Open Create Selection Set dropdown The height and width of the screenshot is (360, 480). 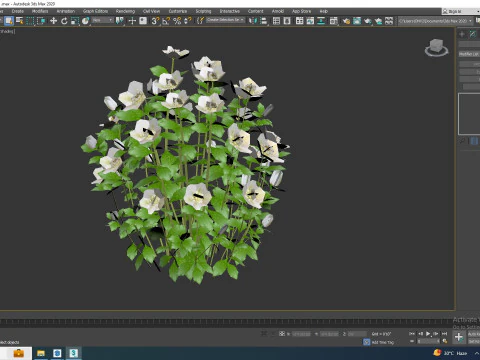(x=225, y=20)
